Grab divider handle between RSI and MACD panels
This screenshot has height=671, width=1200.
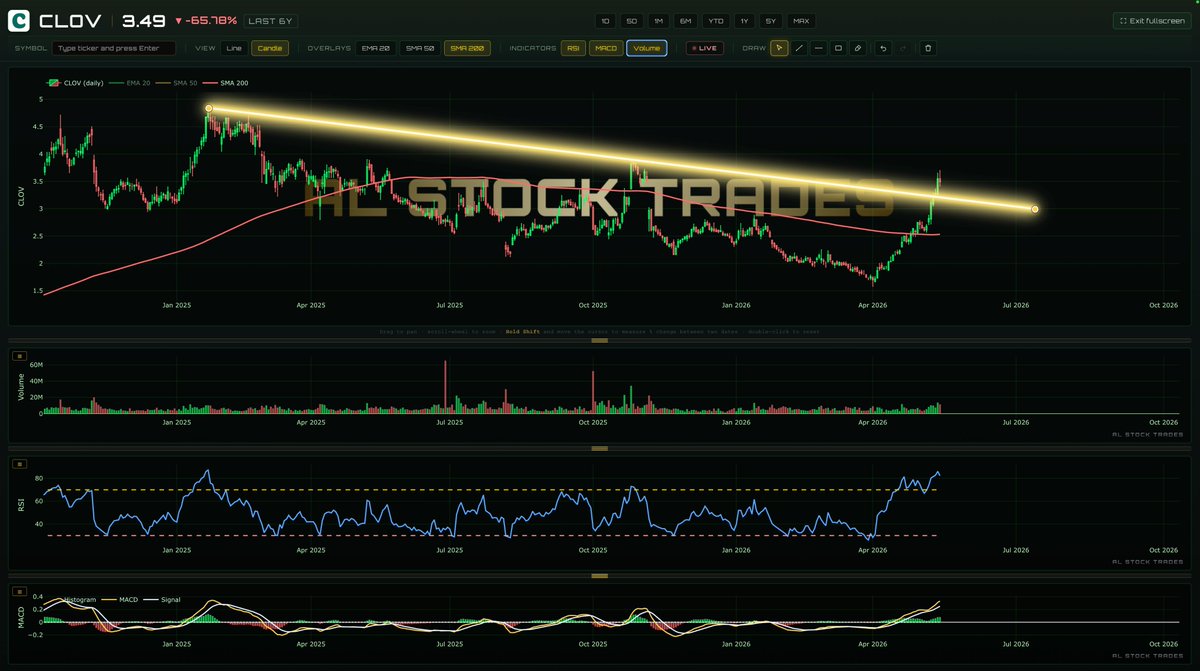[x=600, y=576]
